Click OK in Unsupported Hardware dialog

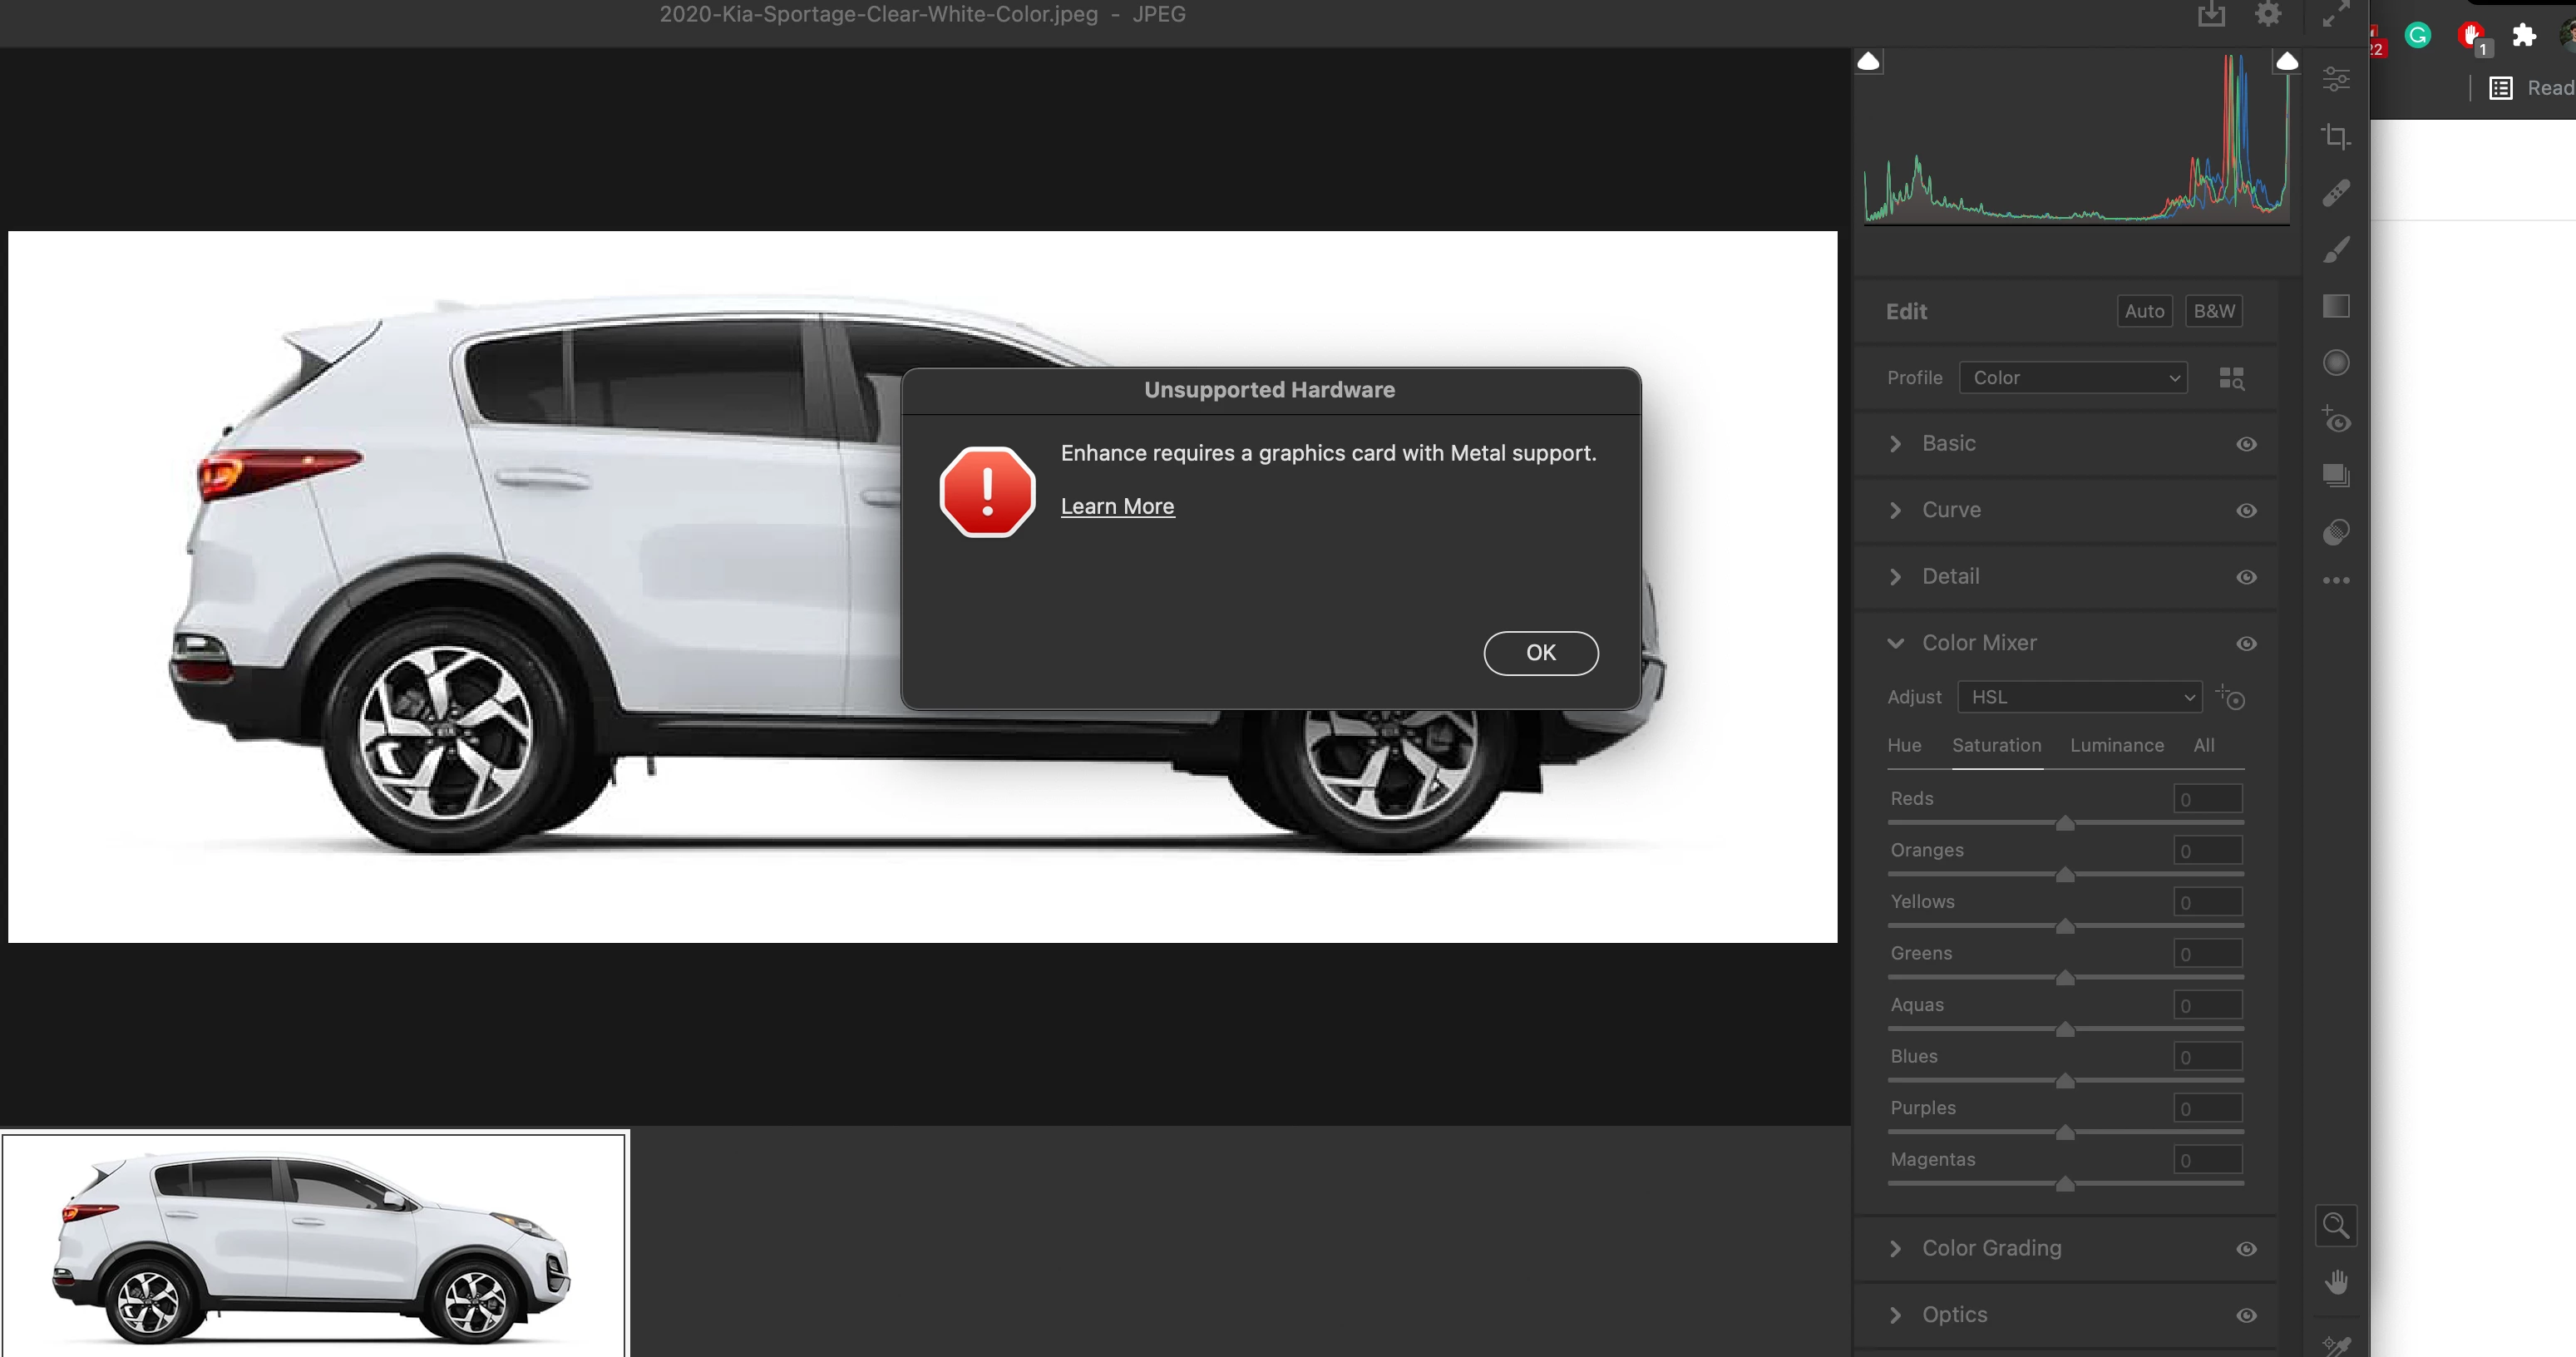coord(1540,653)
